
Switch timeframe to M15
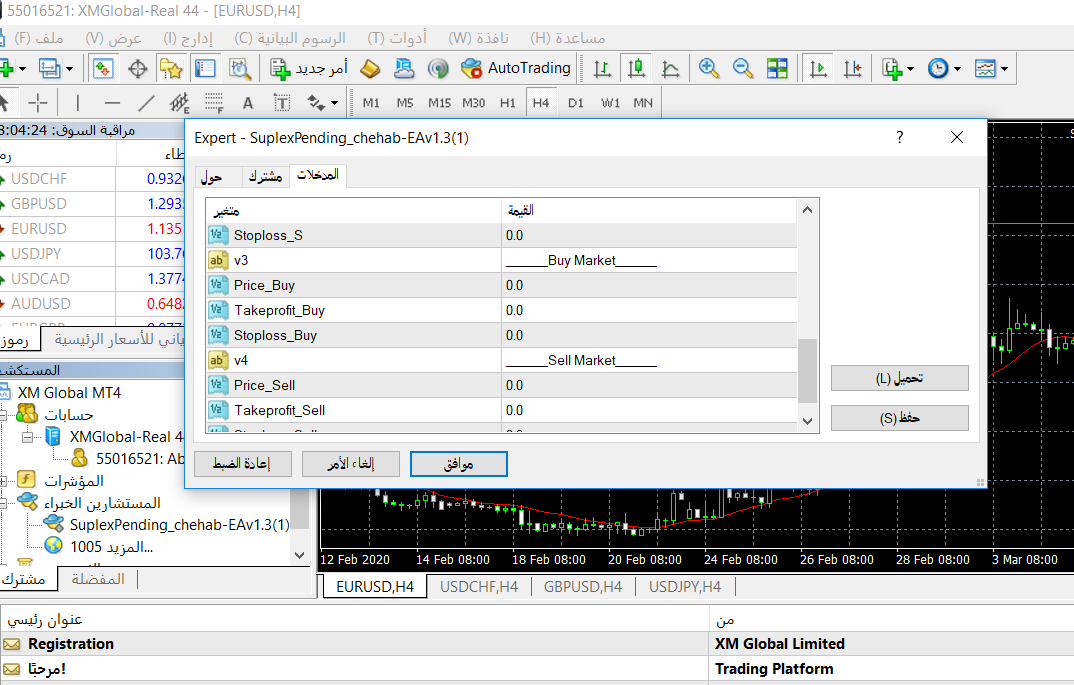click(x=440, y=103)
